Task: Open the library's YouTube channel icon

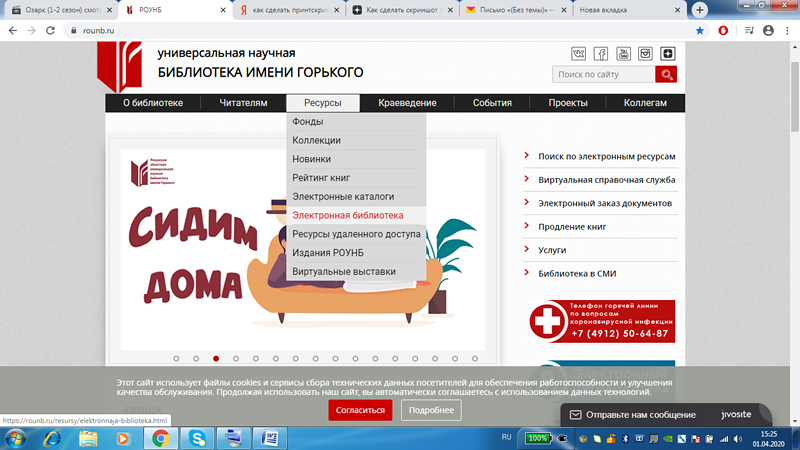Action: (623, 53)
